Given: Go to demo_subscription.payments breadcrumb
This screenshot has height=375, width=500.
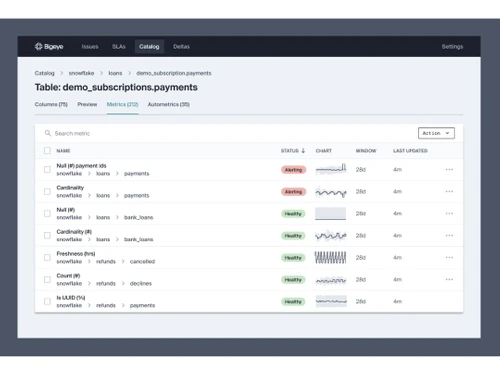Looking at the screenshot, I should coord(174,73).
